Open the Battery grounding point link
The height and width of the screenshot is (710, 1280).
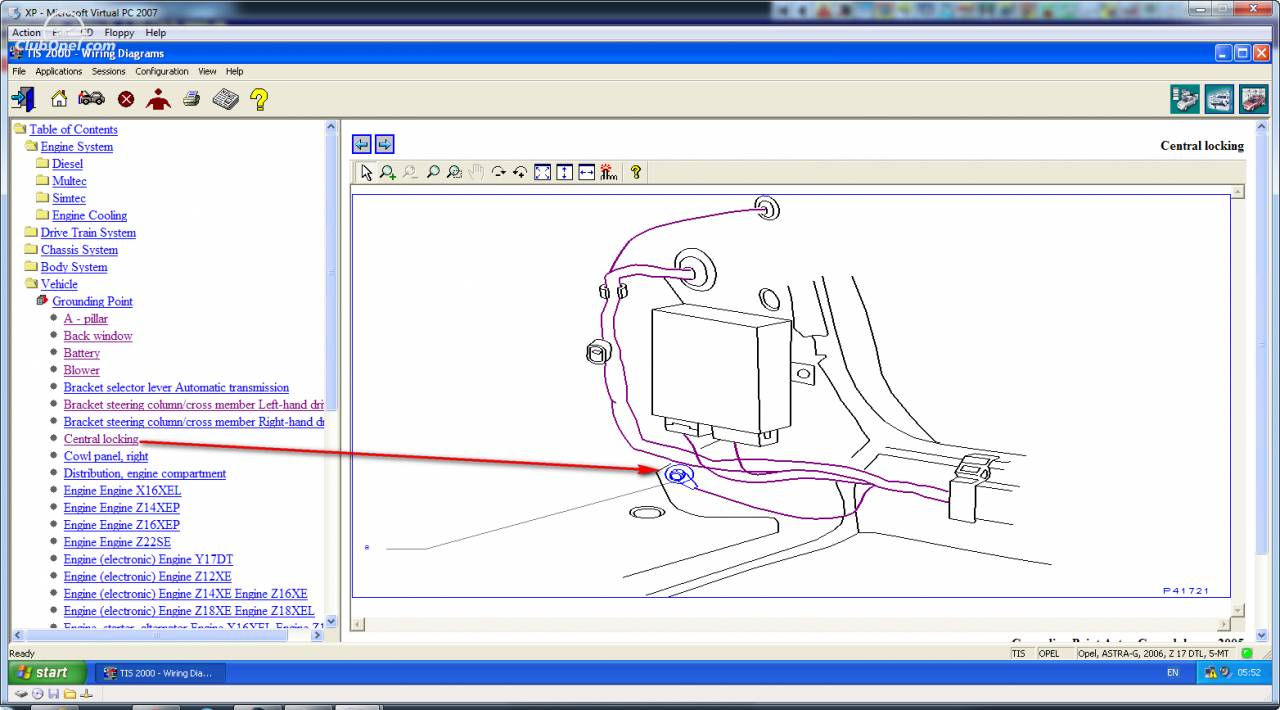point(82,353)
